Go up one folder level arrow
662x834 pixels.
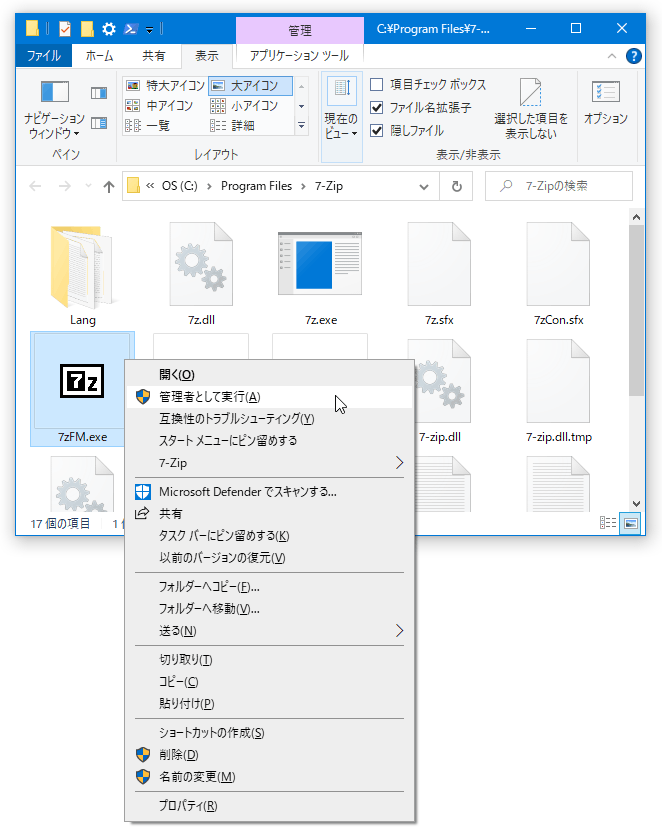pyautogui.click(x=108, y=186)
